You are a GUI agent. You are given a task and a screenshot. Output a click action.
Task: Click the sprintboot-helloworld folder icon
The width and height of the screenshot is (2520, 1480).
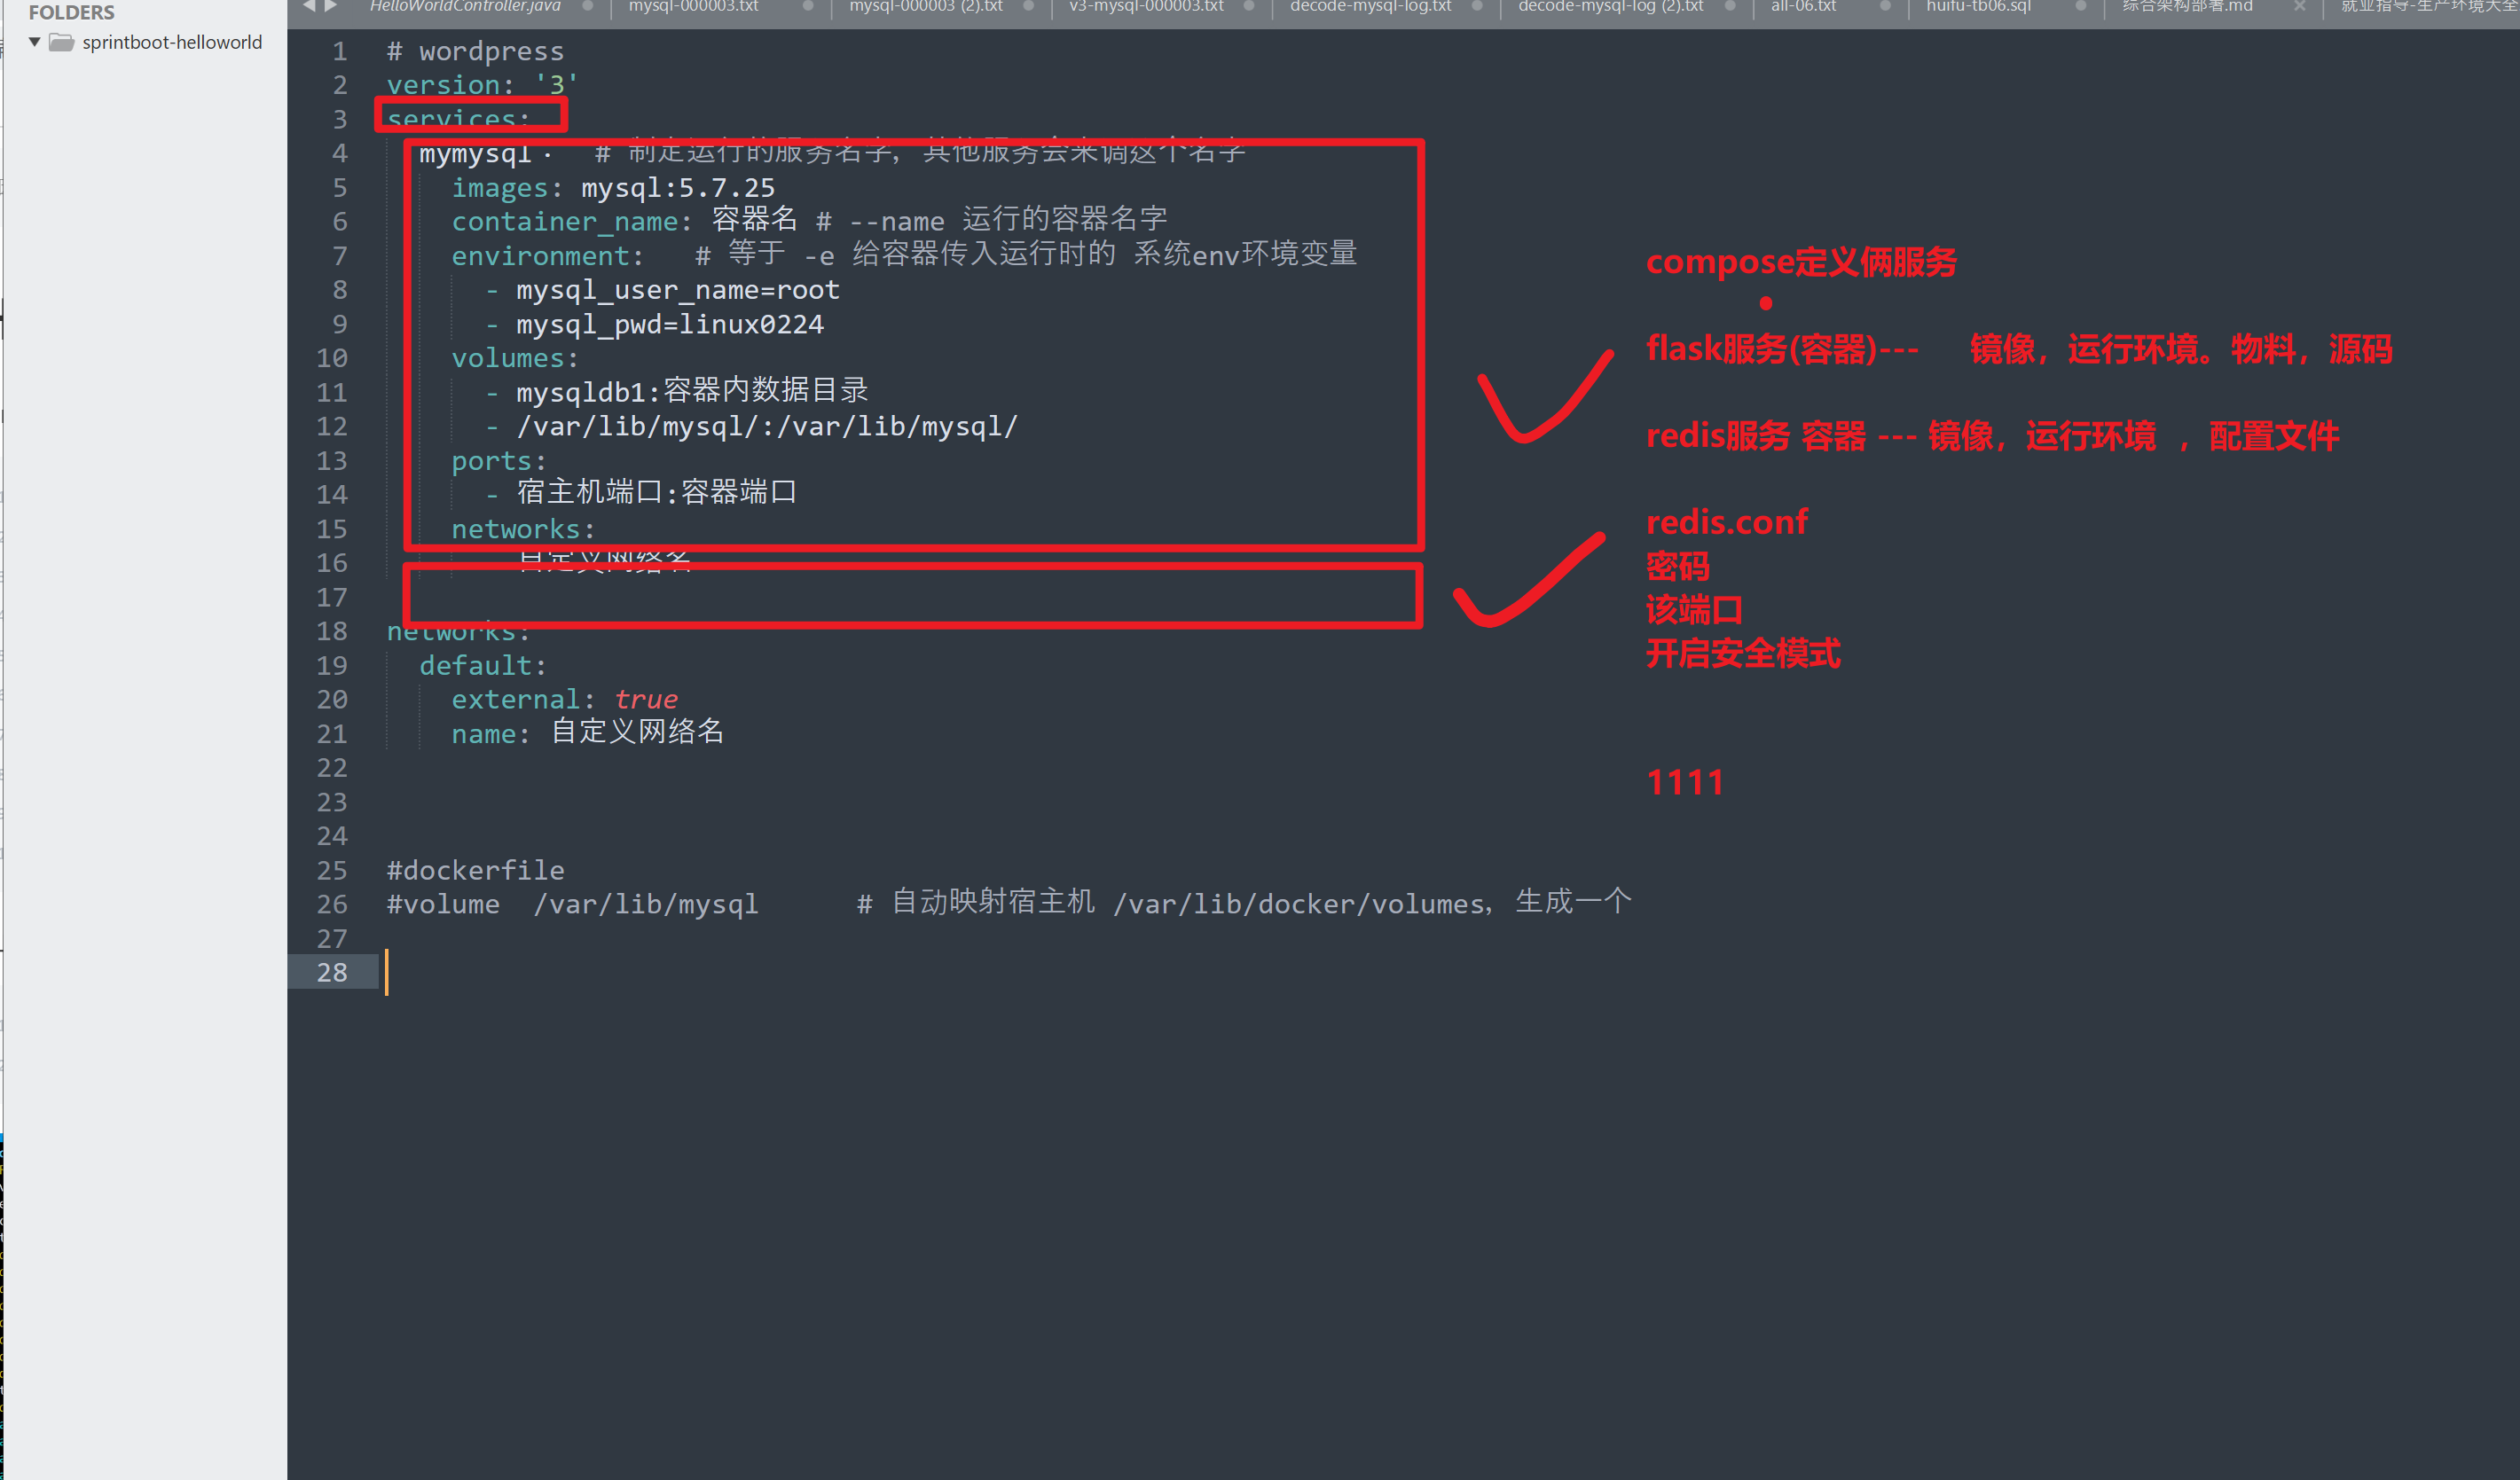[x=62, y=42]
